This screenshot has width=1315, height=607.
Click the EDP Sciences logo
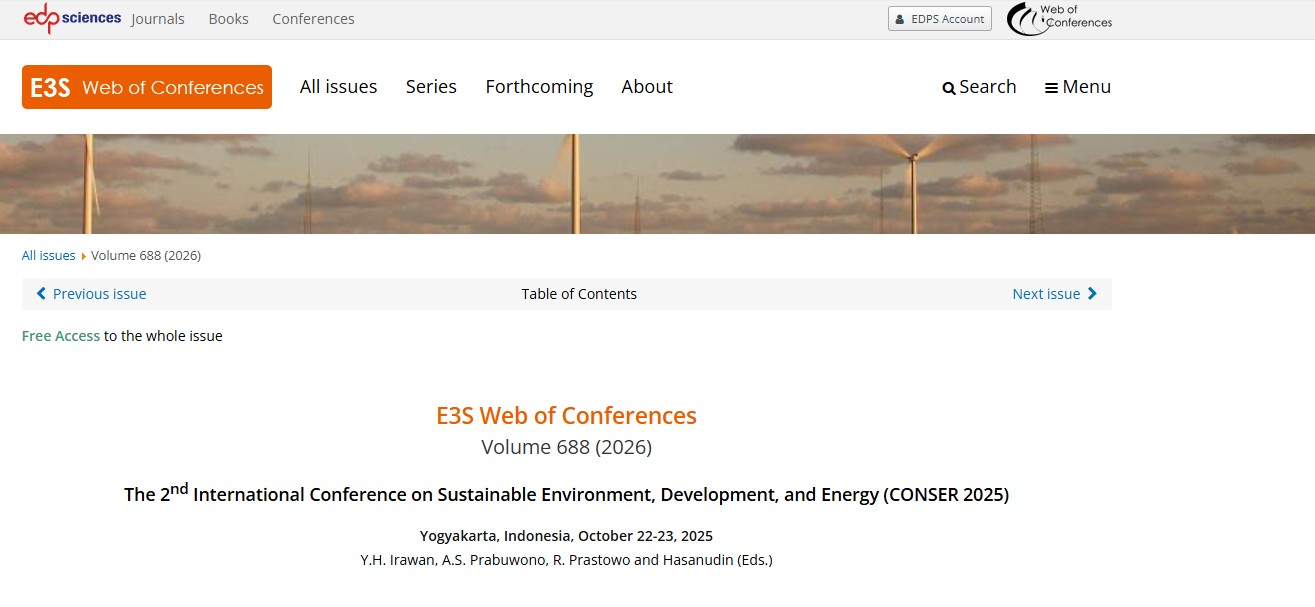coord(72,18)
